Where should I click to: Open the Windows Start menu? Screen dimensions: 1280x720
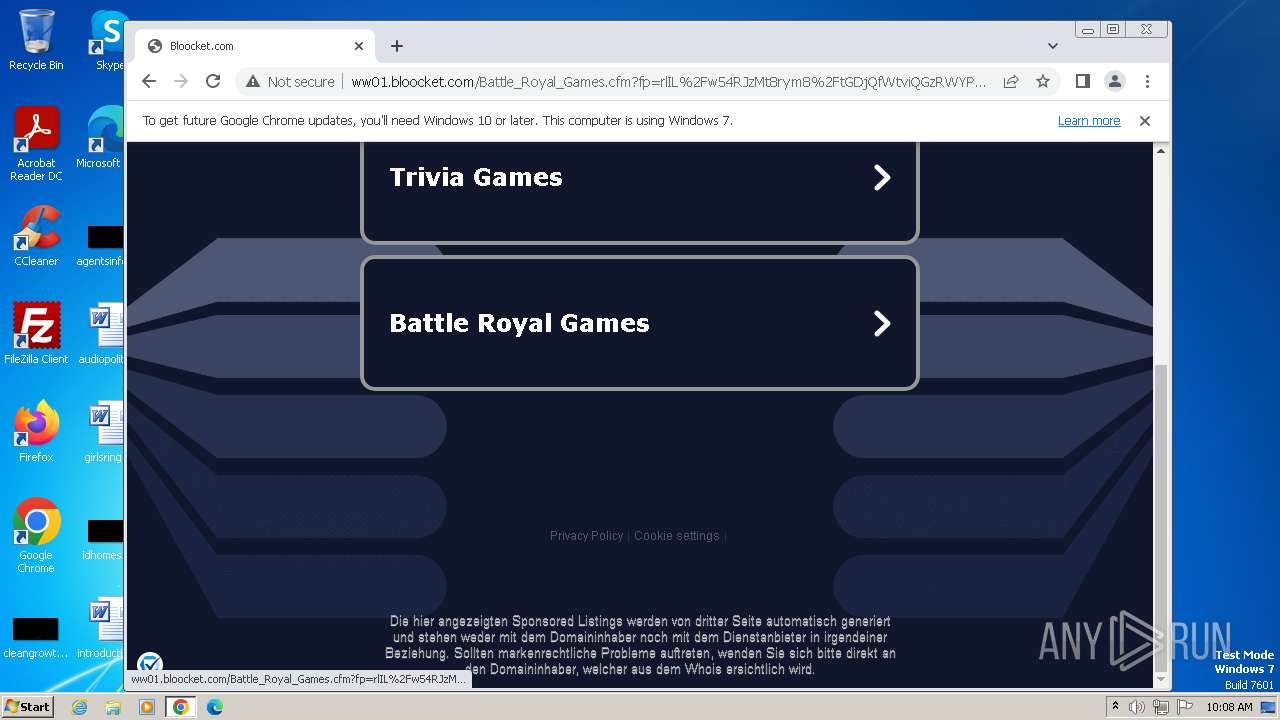tap(28, 706)
